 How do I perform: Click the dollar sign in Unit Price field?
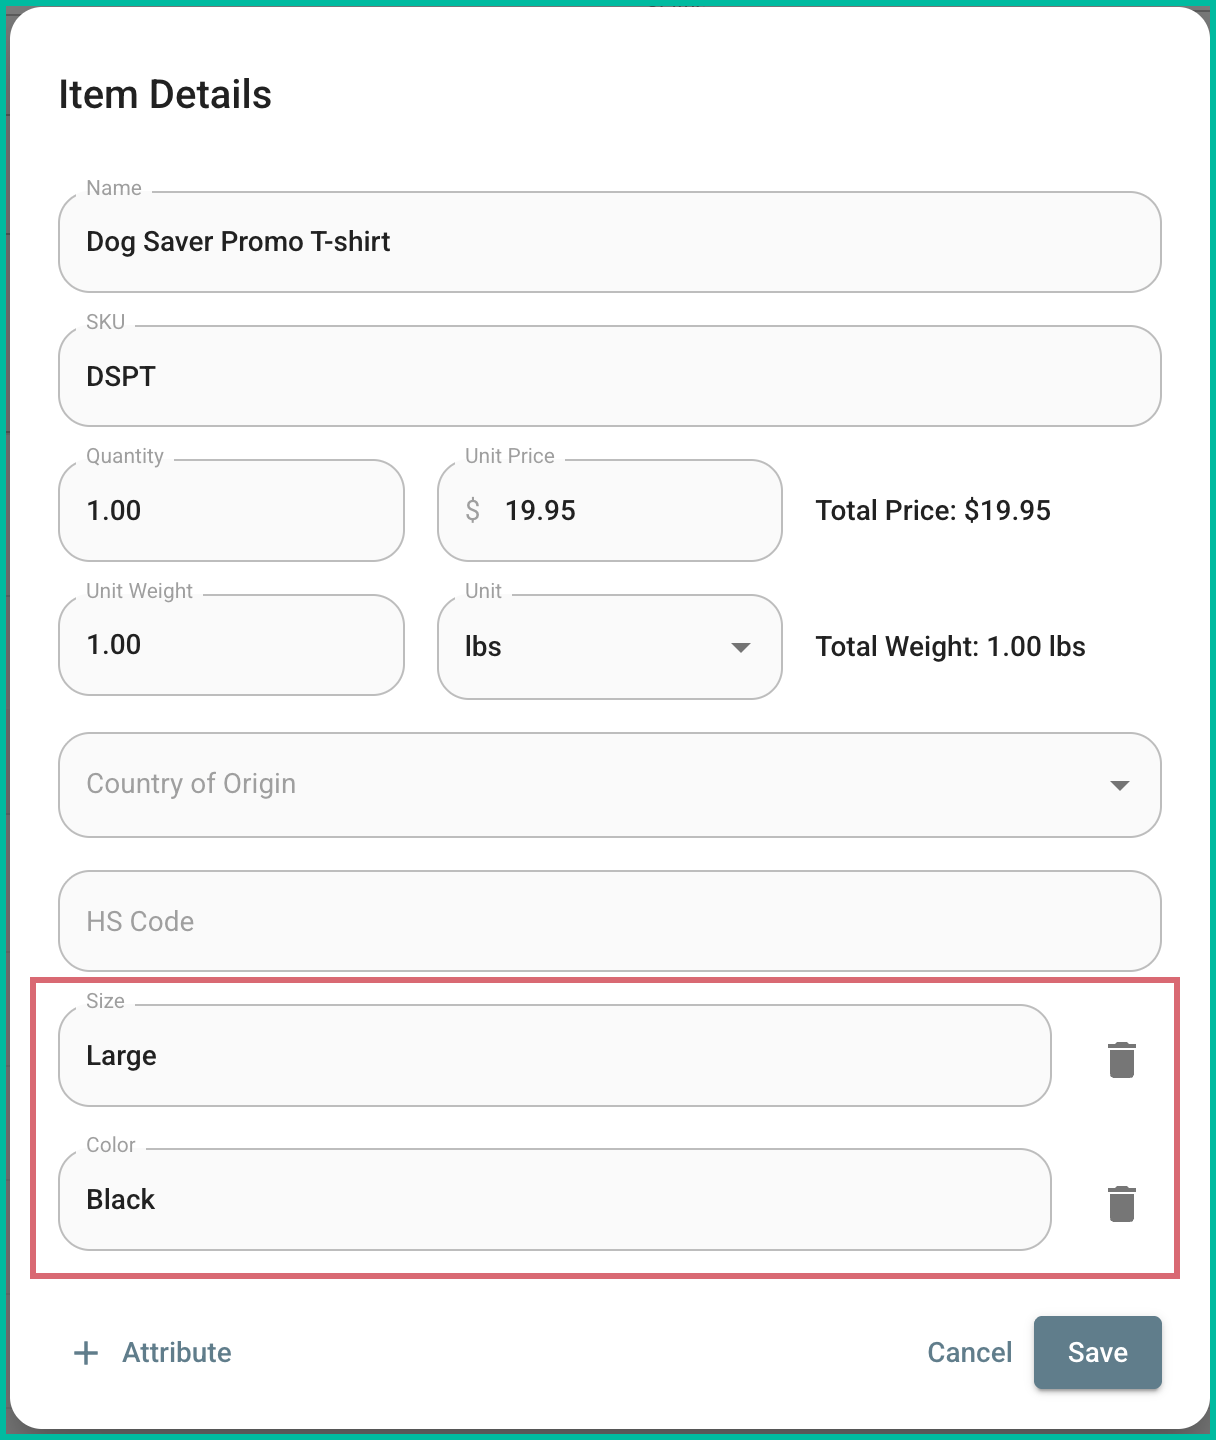click(x=474, y=510)
